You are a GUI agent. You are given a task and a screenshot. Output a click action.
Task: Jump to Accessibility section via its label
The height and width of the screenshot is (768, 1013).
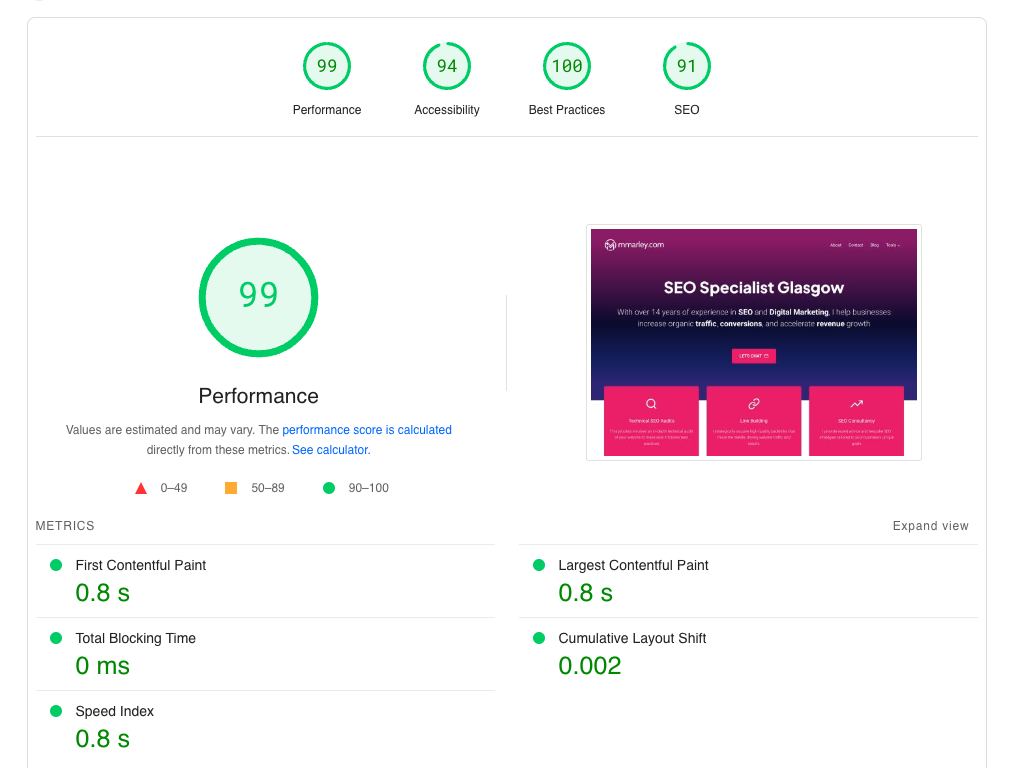(447, 110)
